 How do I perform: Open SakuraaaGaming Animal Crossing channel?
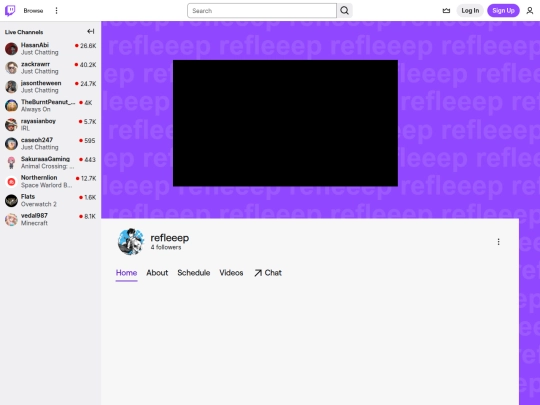coord(51,162)
